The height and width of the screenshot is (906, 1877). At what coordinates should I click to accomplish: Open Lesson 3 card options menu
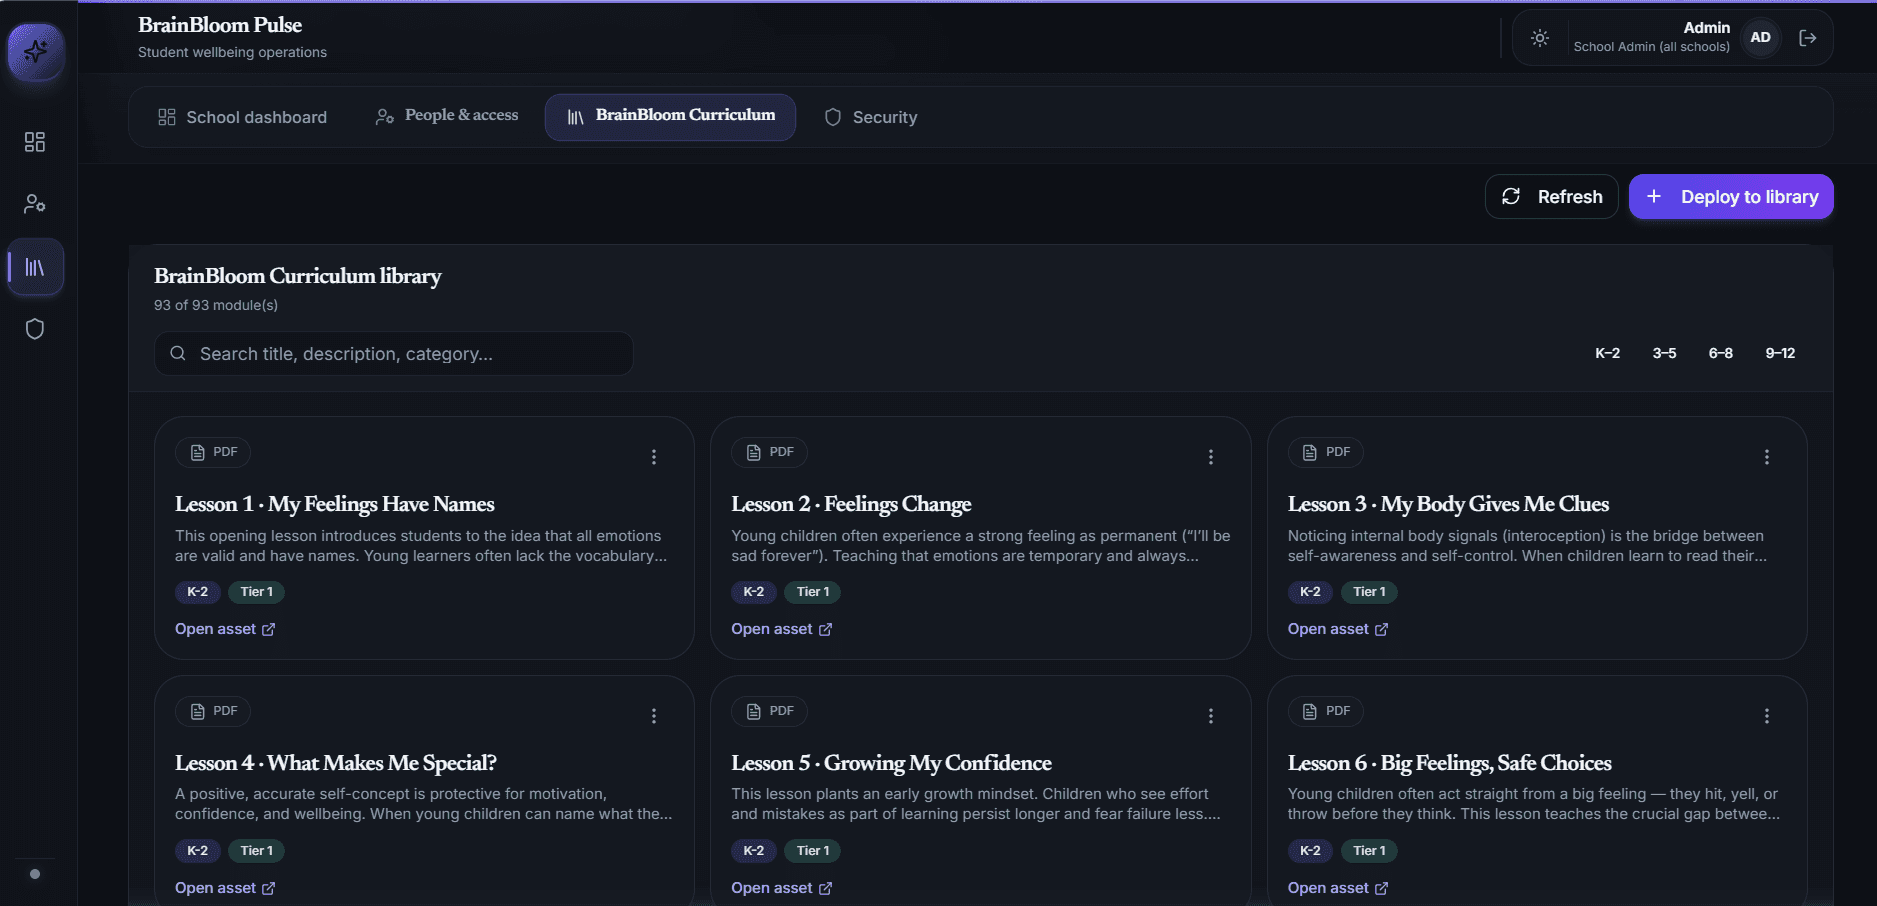pyautogui.click(x=1767, y=457)
